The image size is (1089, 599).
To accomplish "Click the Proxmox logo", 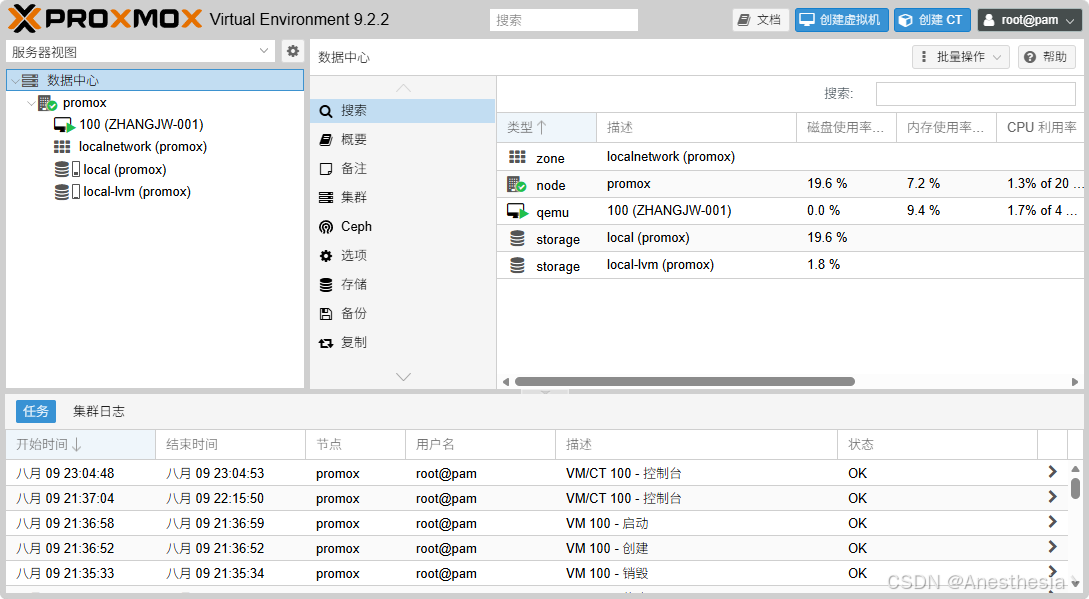I will pos(105,19).
